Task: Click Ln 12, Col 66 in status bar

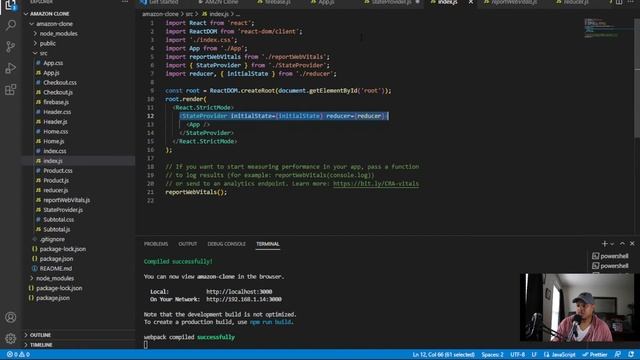Action: pos(443,354)
